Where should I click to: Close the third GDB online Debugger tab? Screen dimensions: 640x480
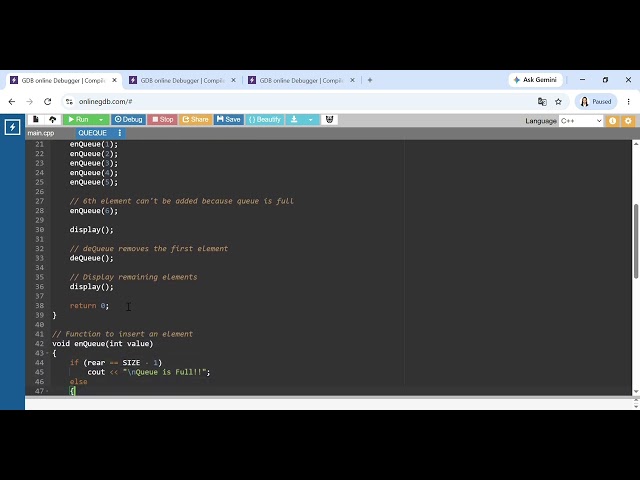click(352, 80)
